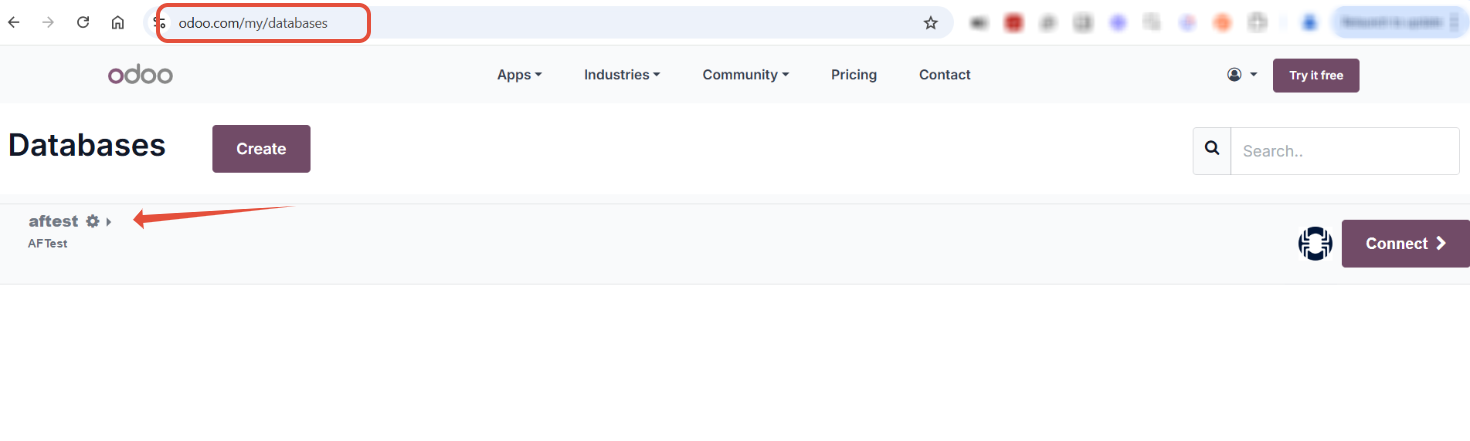Open the Contact page
This screenshot has height=441, width=1470.
pyautogui.click(x=945, y=75)
